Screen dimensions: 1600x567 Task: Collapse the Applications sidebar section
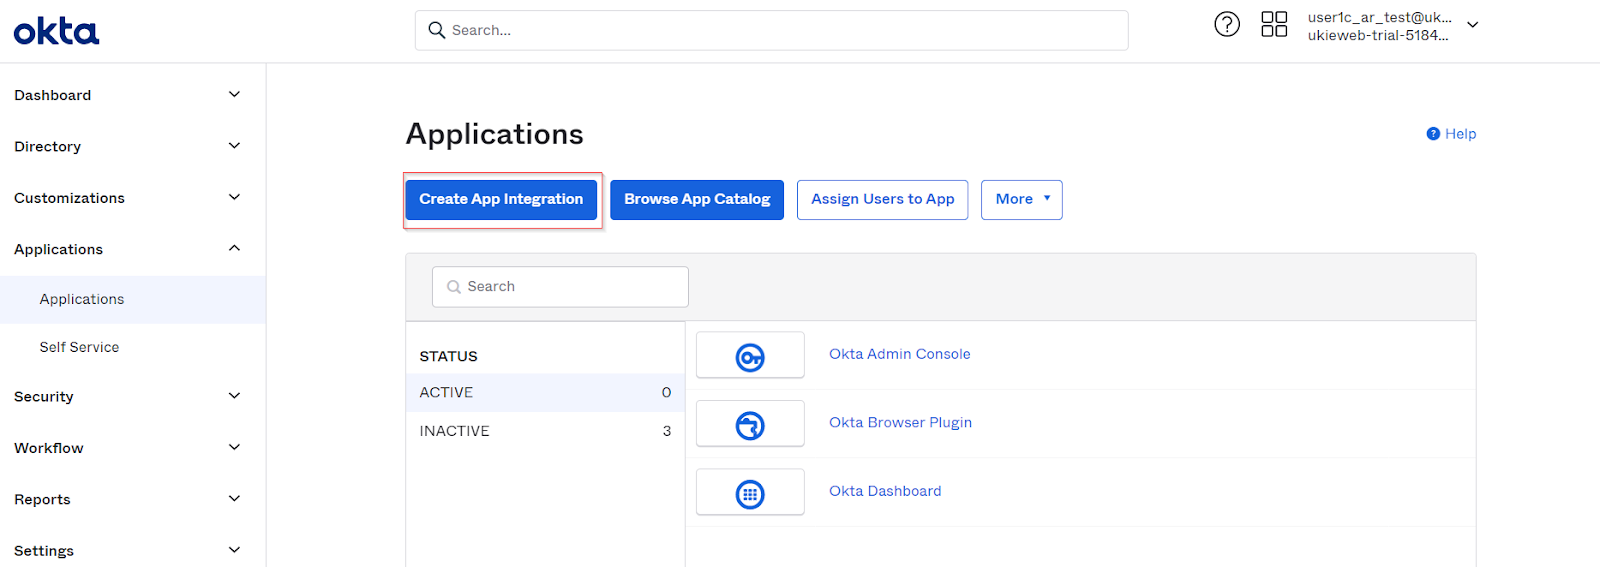pyautogui.click(x=234, y=248)
